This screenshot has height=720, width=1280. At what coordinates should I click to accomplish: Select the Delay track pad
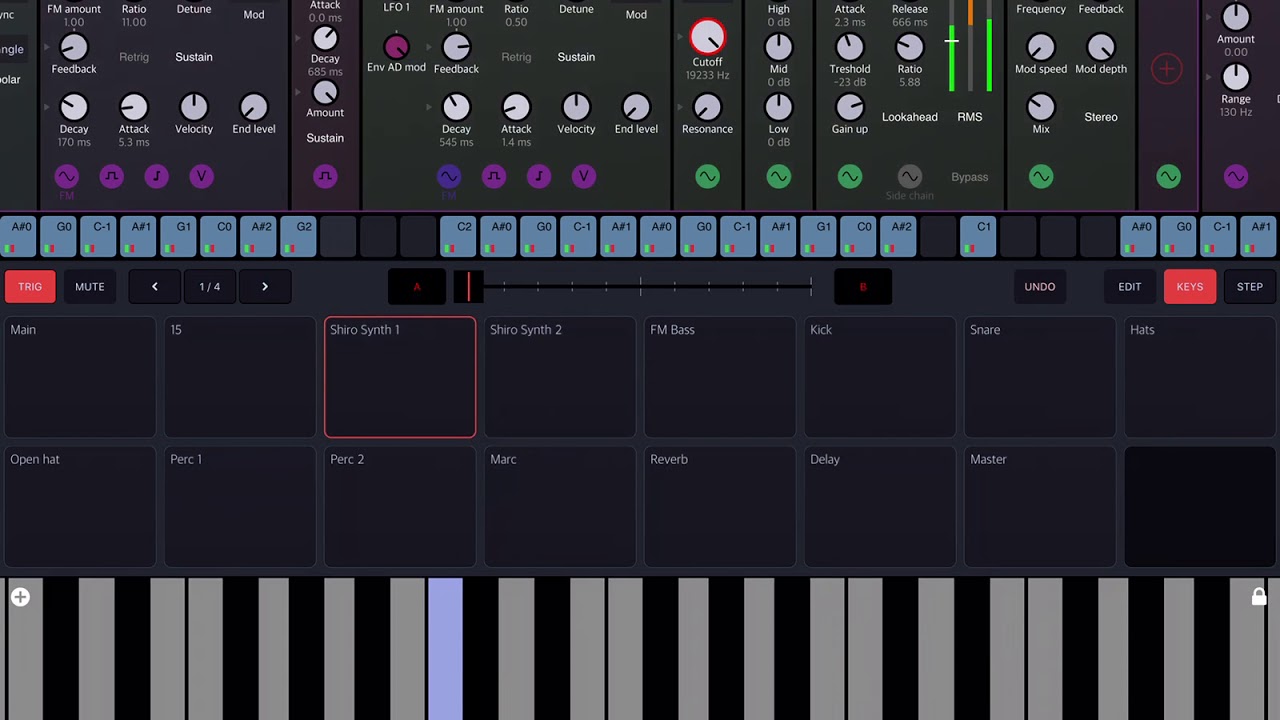pyautogui.click(x=880, y=507)
